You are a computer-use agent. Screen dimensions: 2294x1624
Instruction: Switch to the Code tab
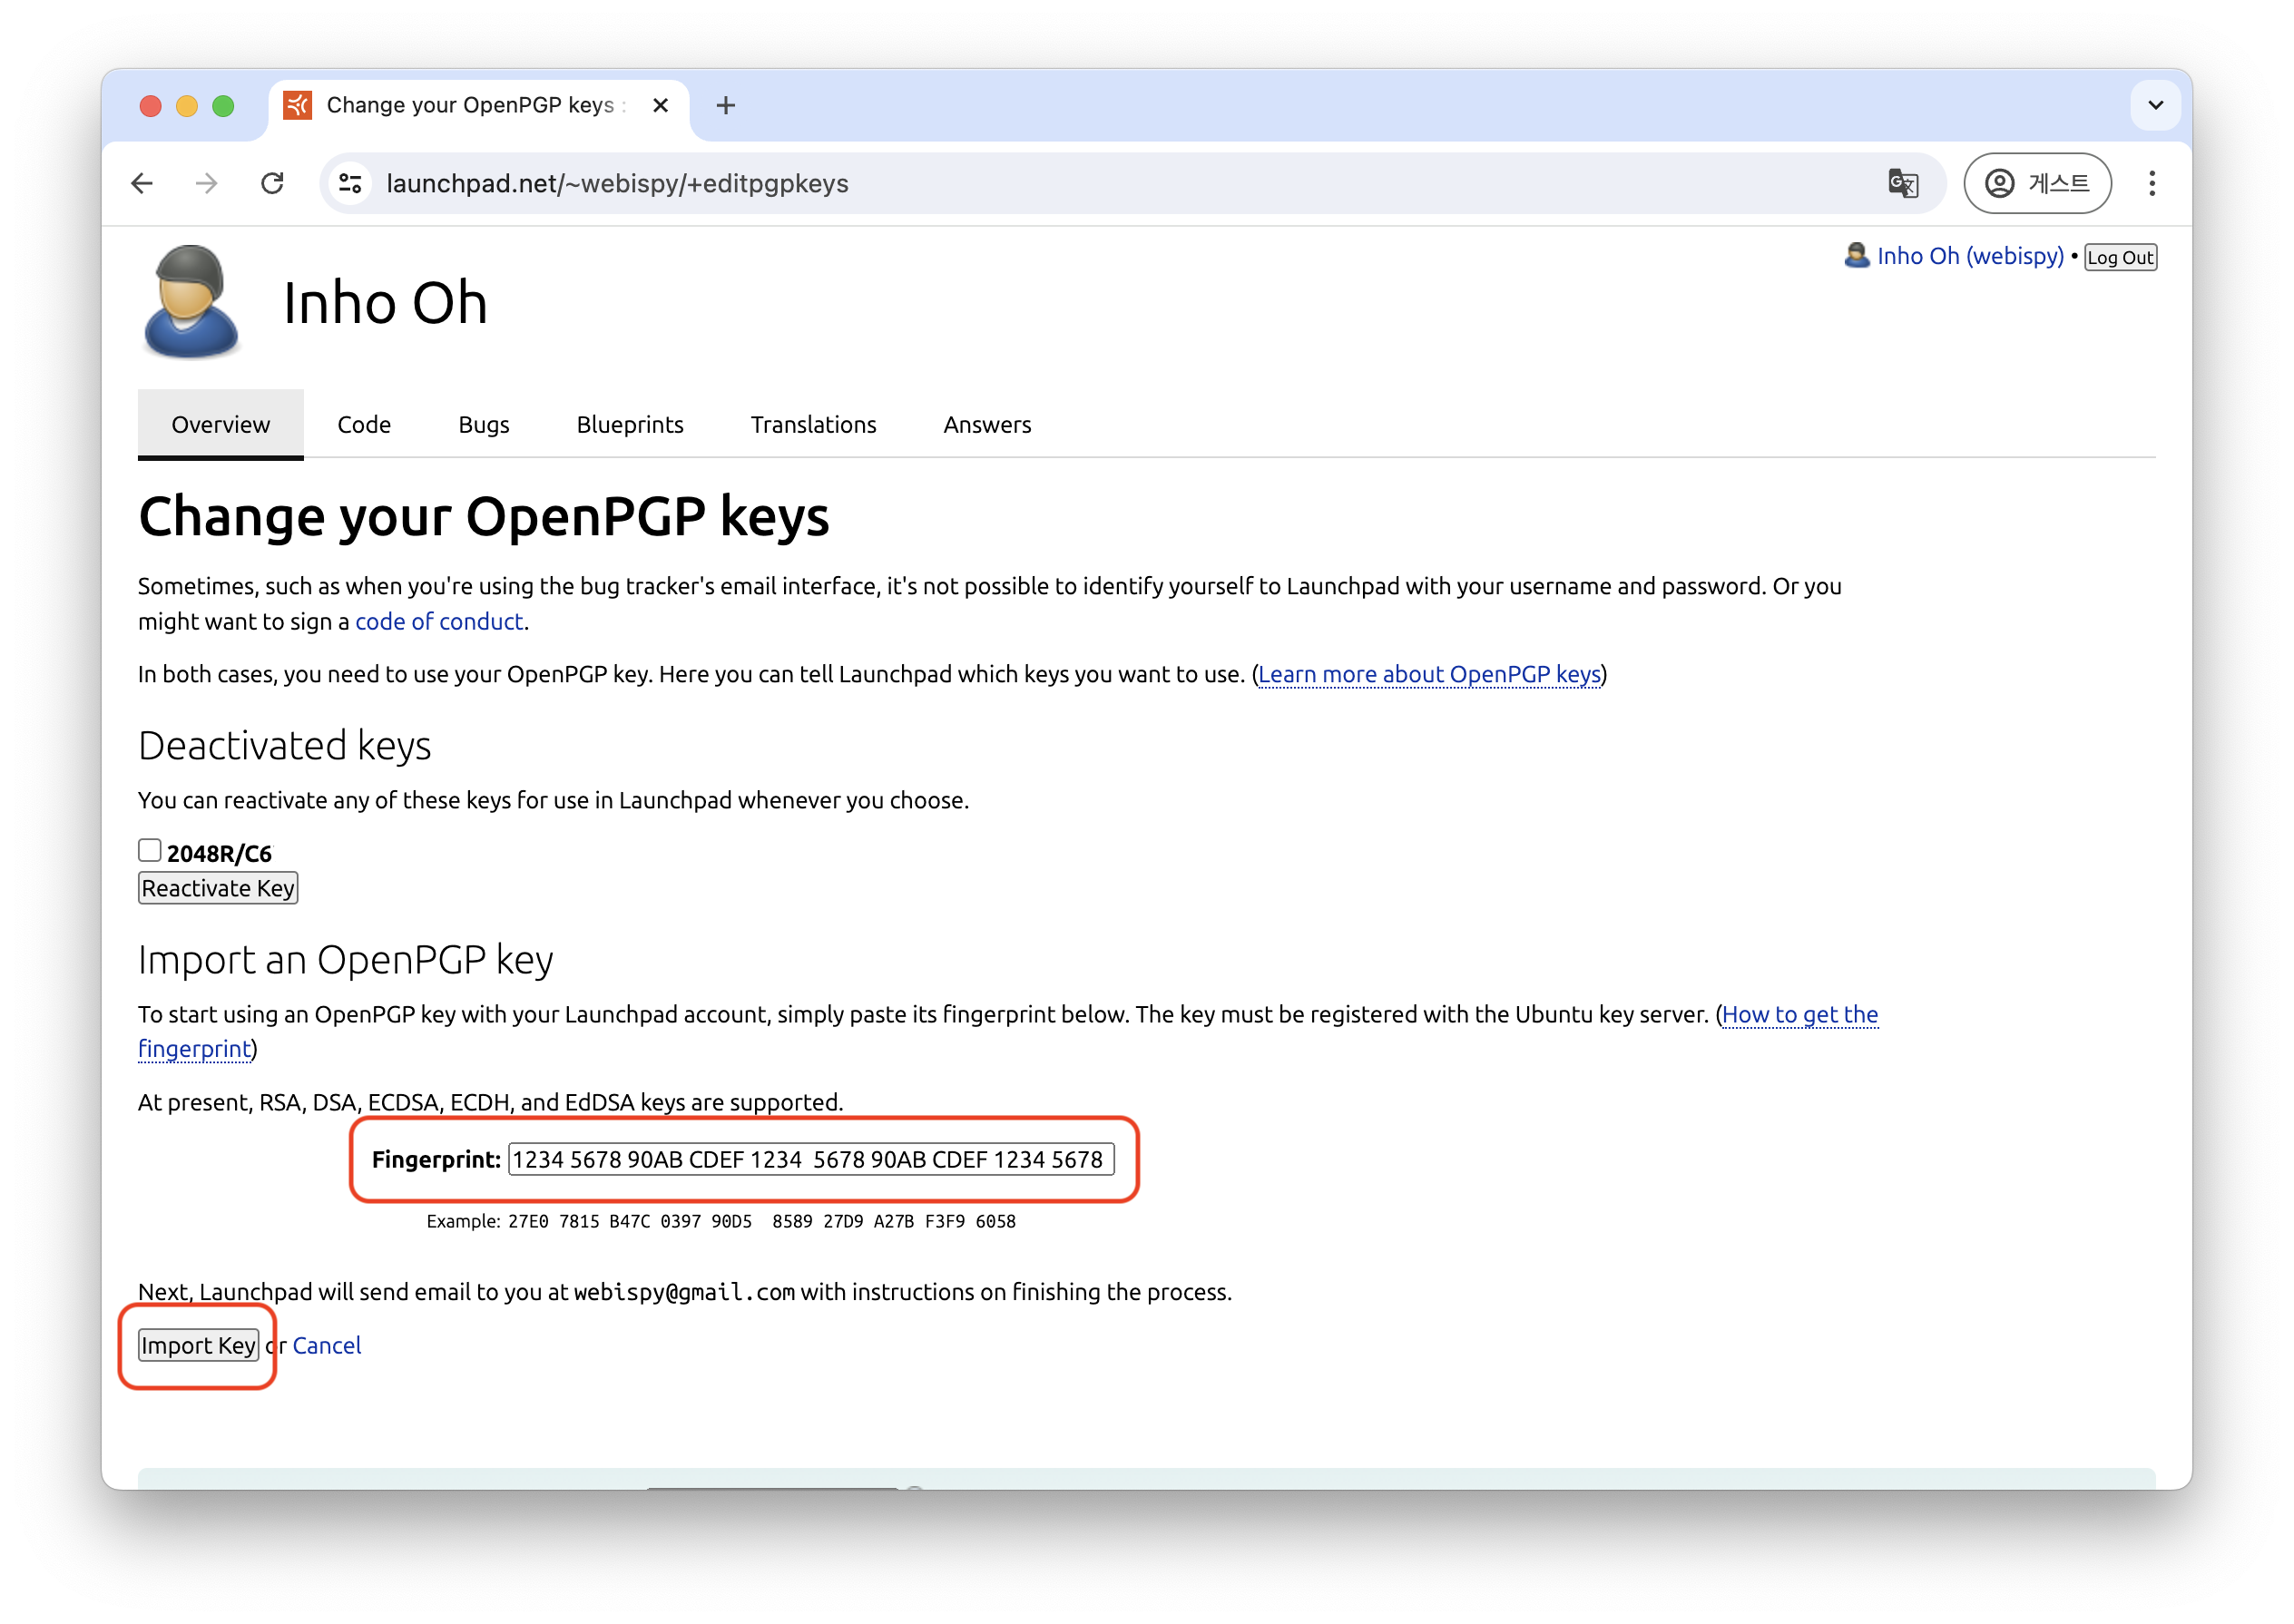click(364, 425)
